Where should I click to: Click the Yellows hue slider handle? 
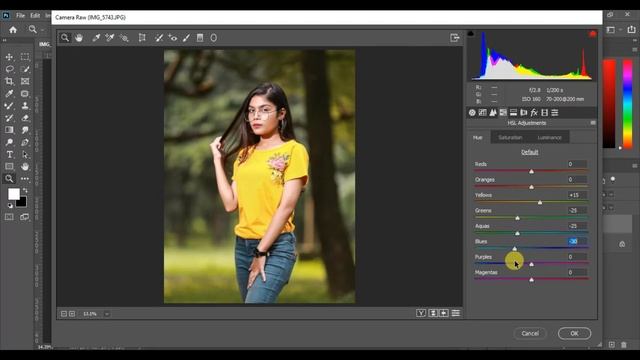tap(540, 202)
